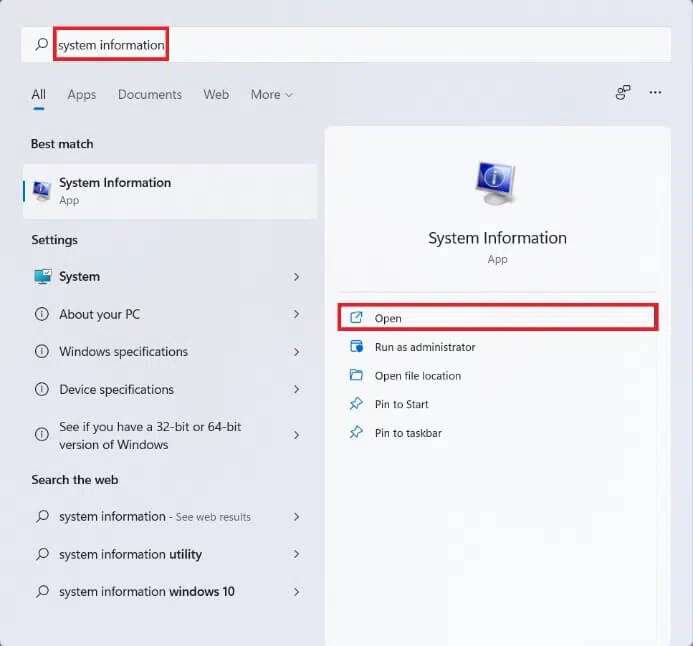Choose Open file location

pyautogui.click(x=498, y=376)
